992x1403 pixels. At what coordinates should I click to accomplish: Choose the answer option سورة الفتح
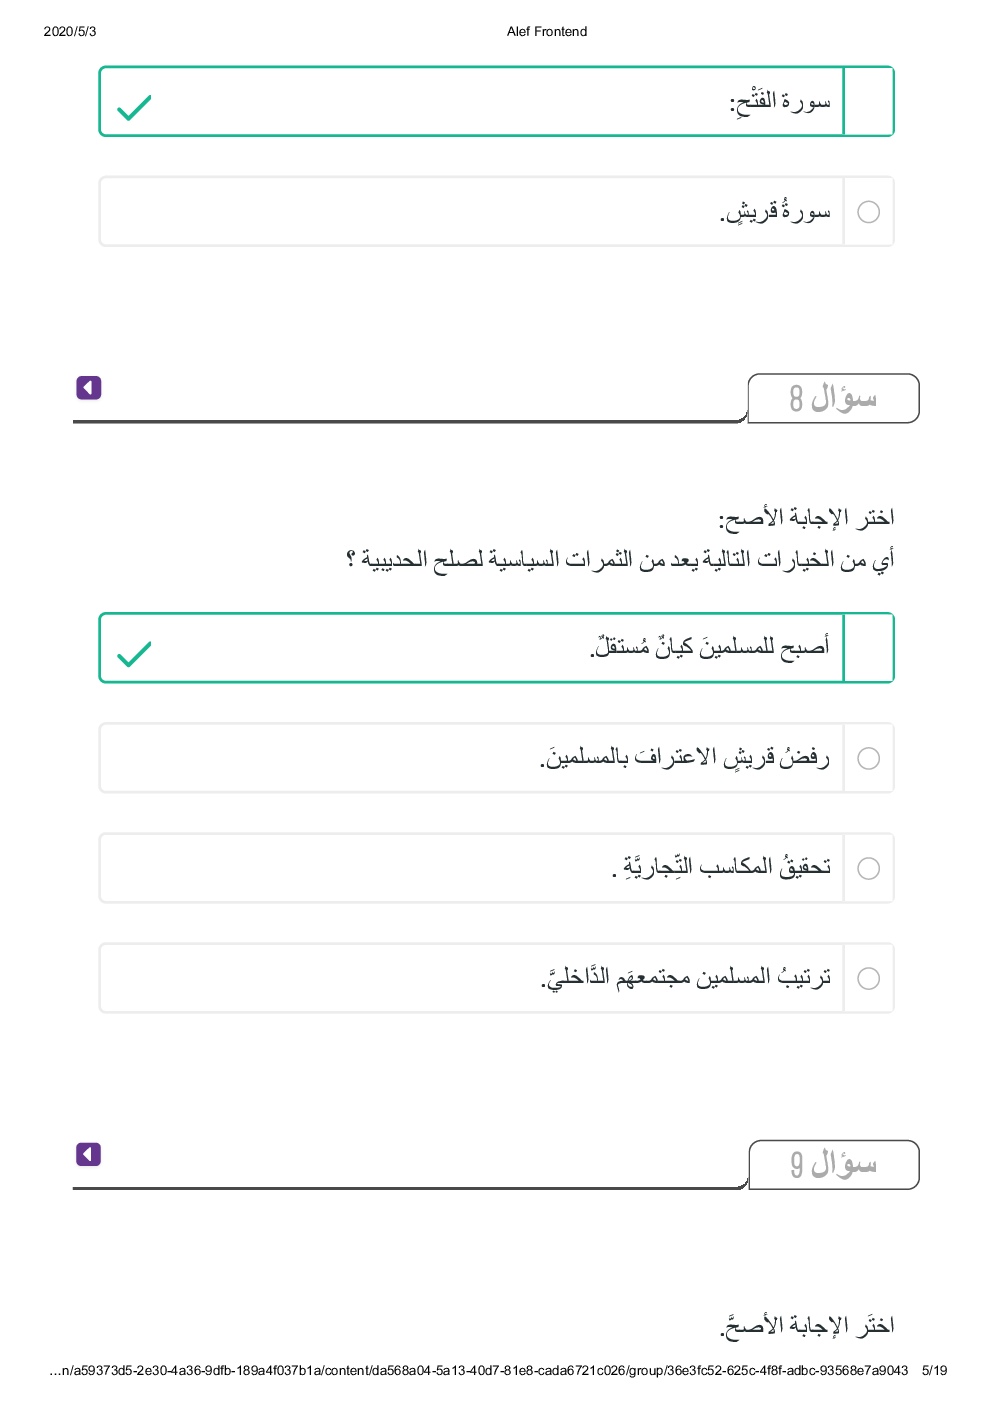coord(780,102)
